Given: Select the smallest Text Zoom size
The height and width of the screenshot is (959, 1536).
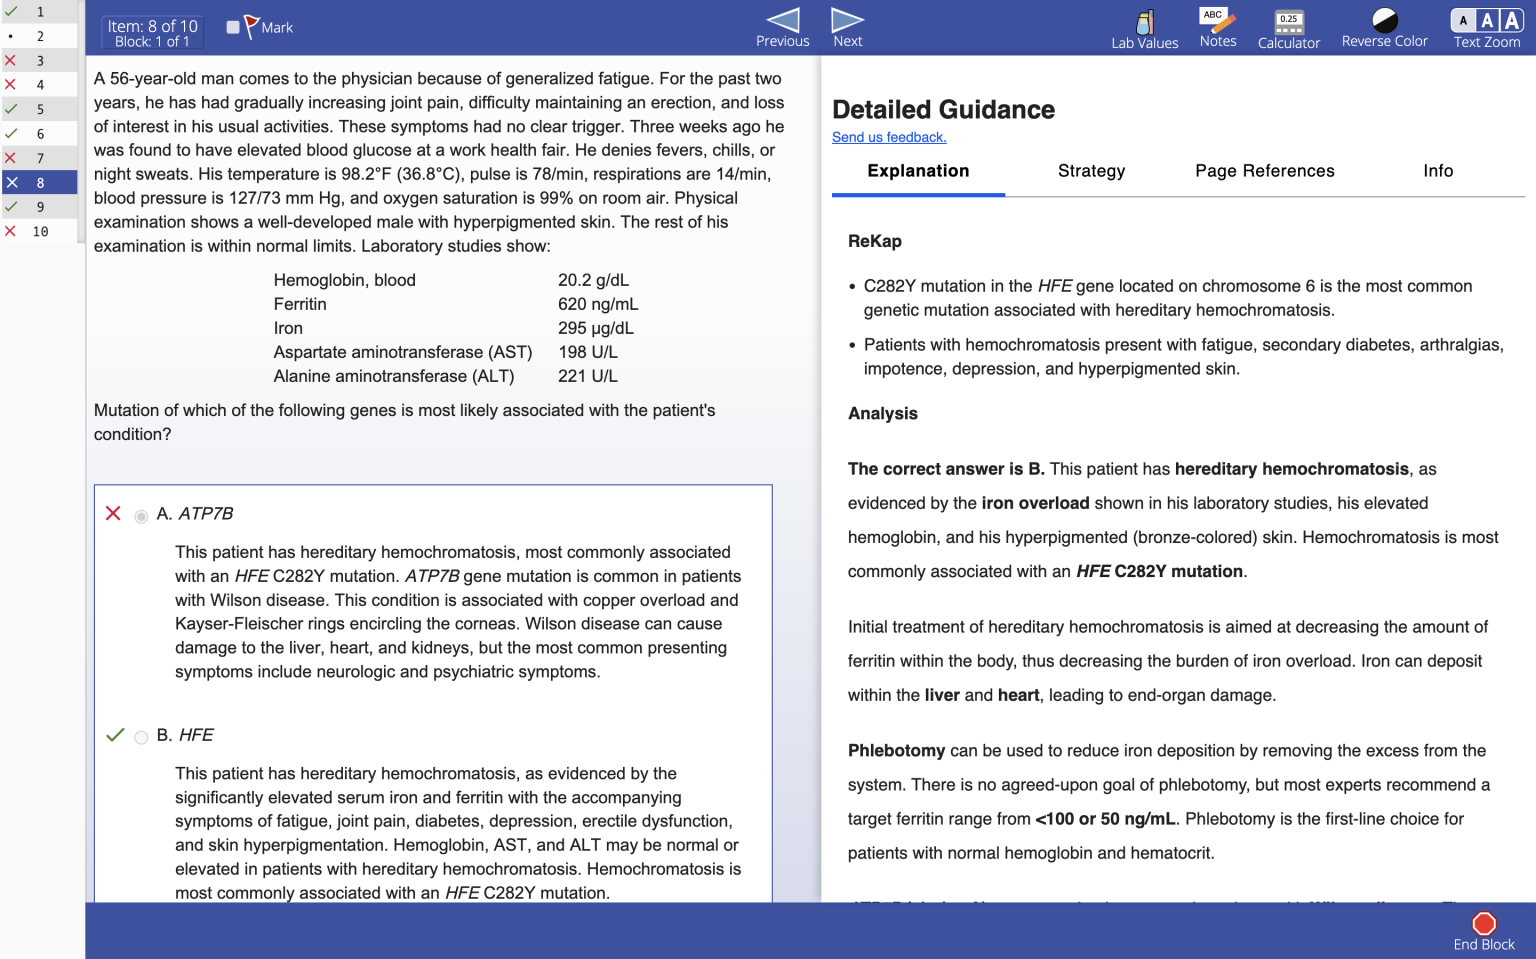Looking at the screenshot, I should point(1463,18).
